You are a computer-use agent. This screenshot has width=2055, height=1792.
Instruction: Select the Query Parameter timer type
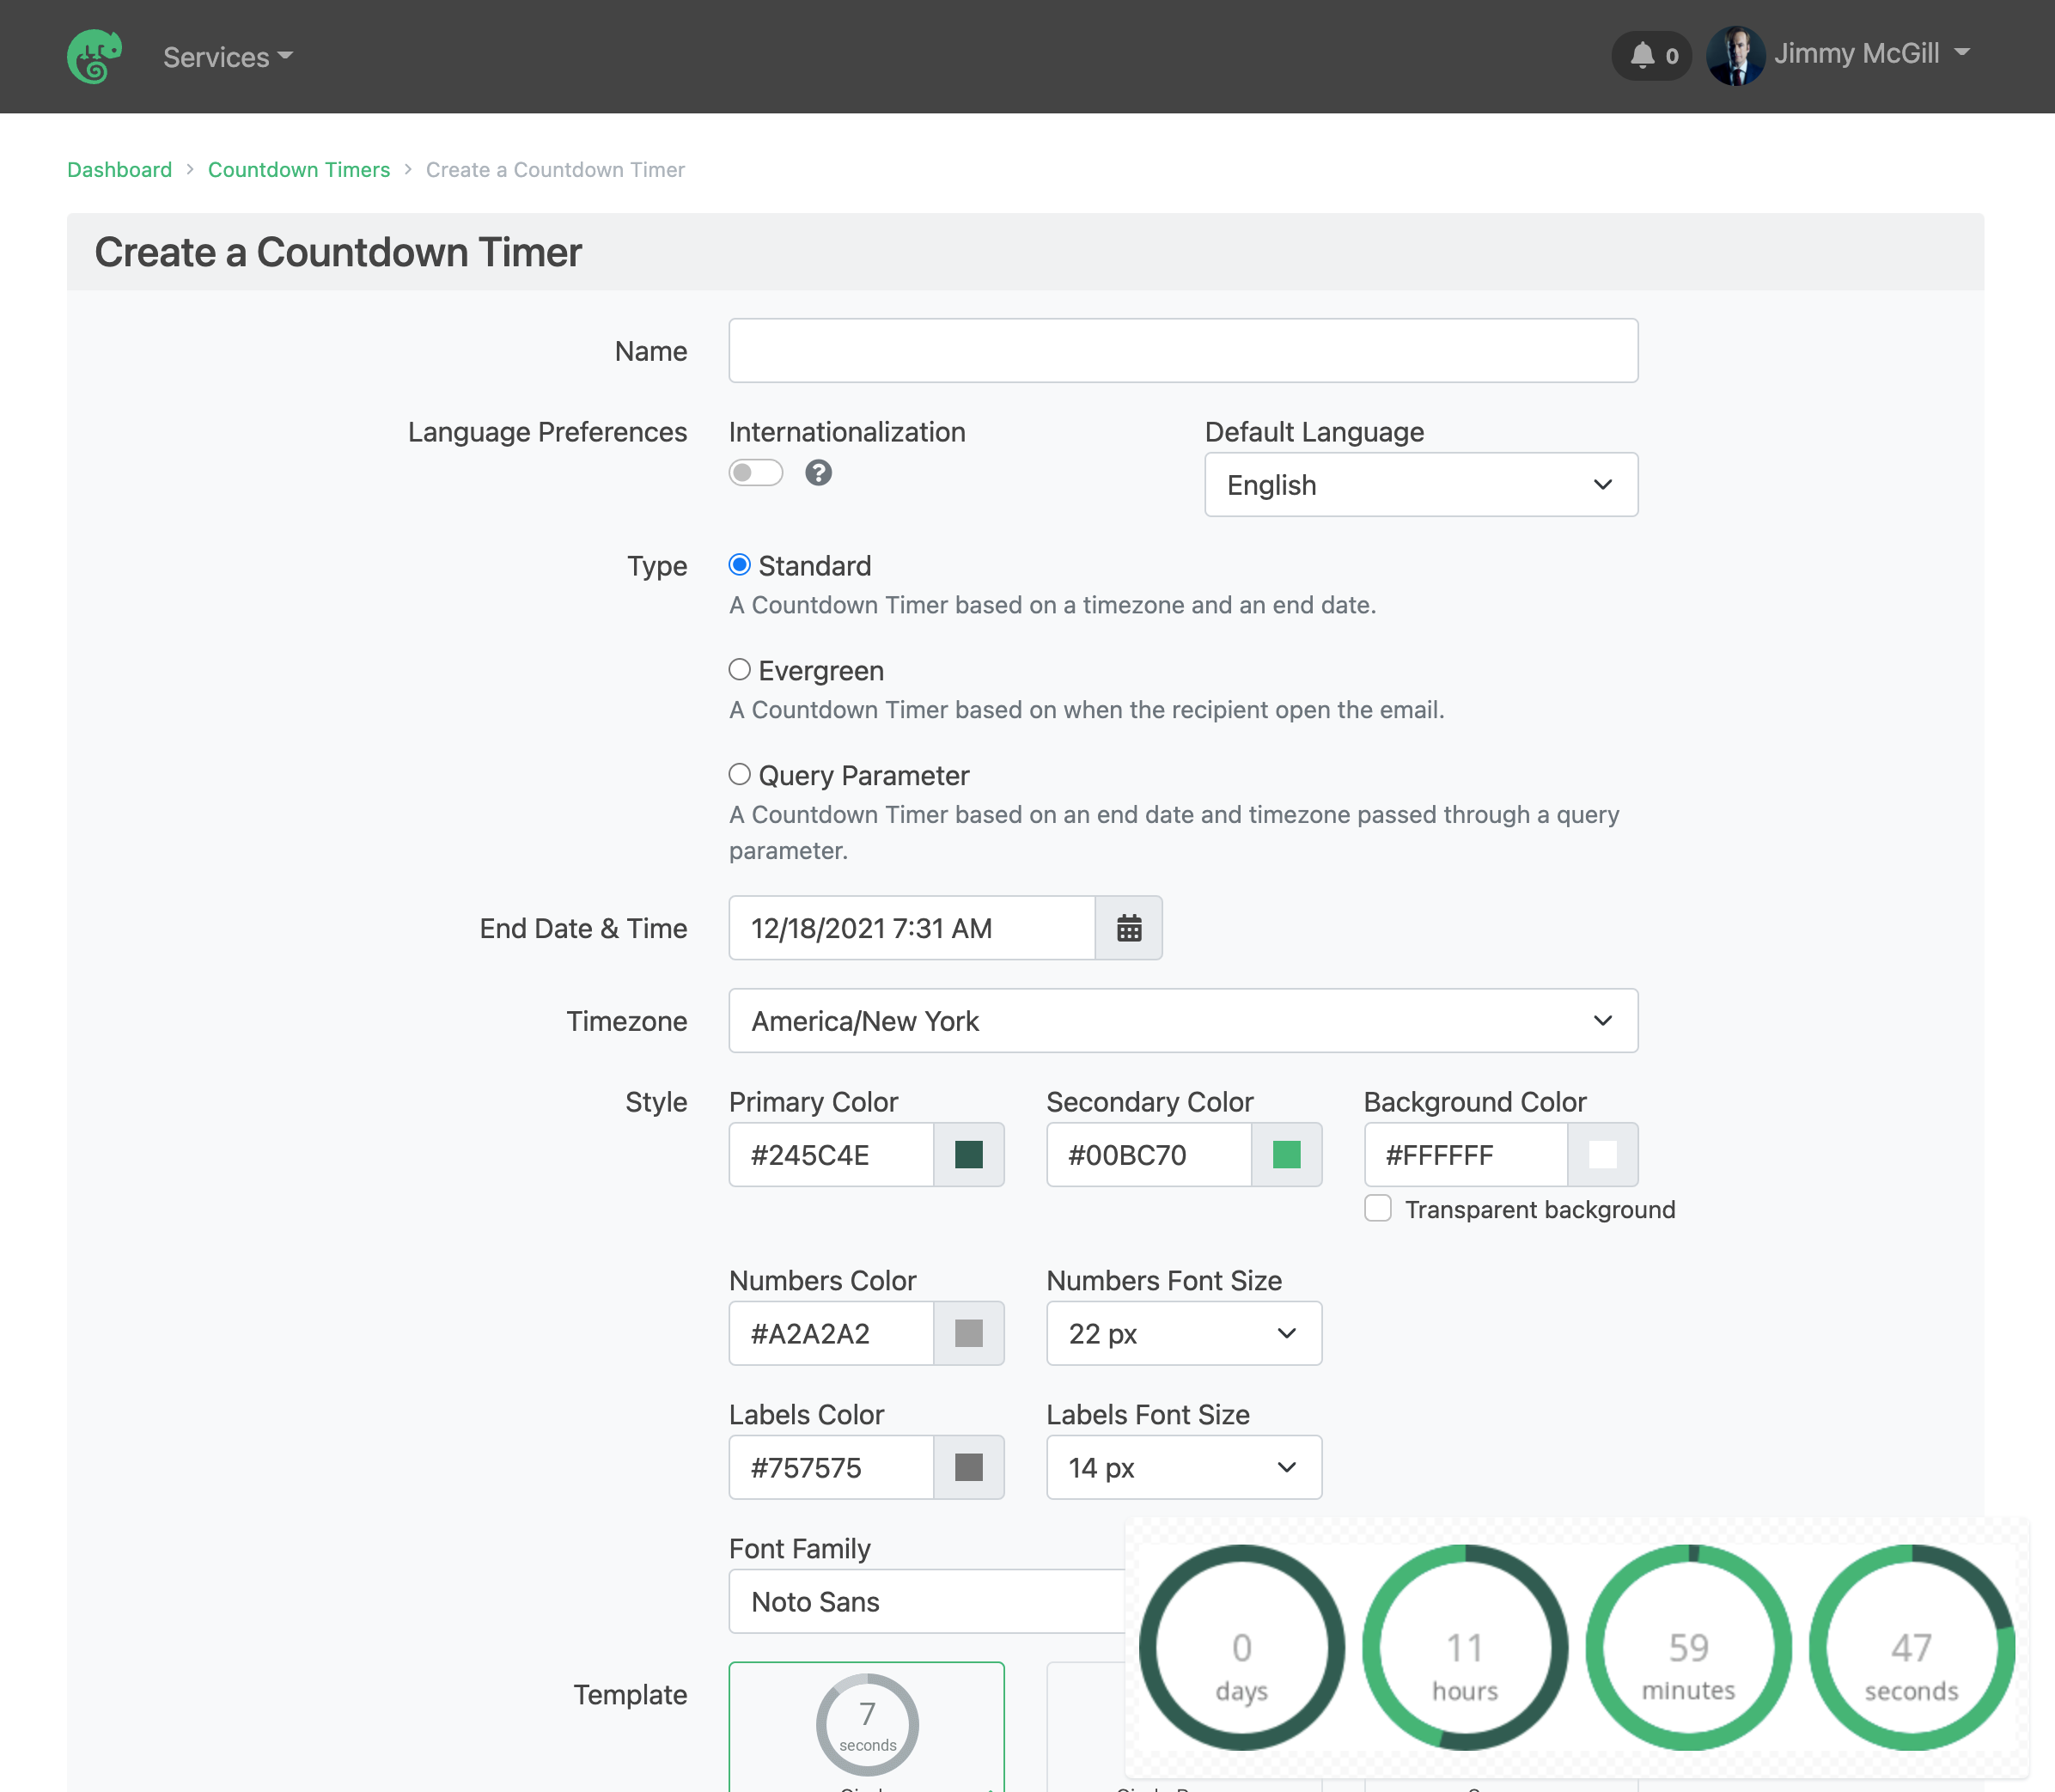coord(739,775)
